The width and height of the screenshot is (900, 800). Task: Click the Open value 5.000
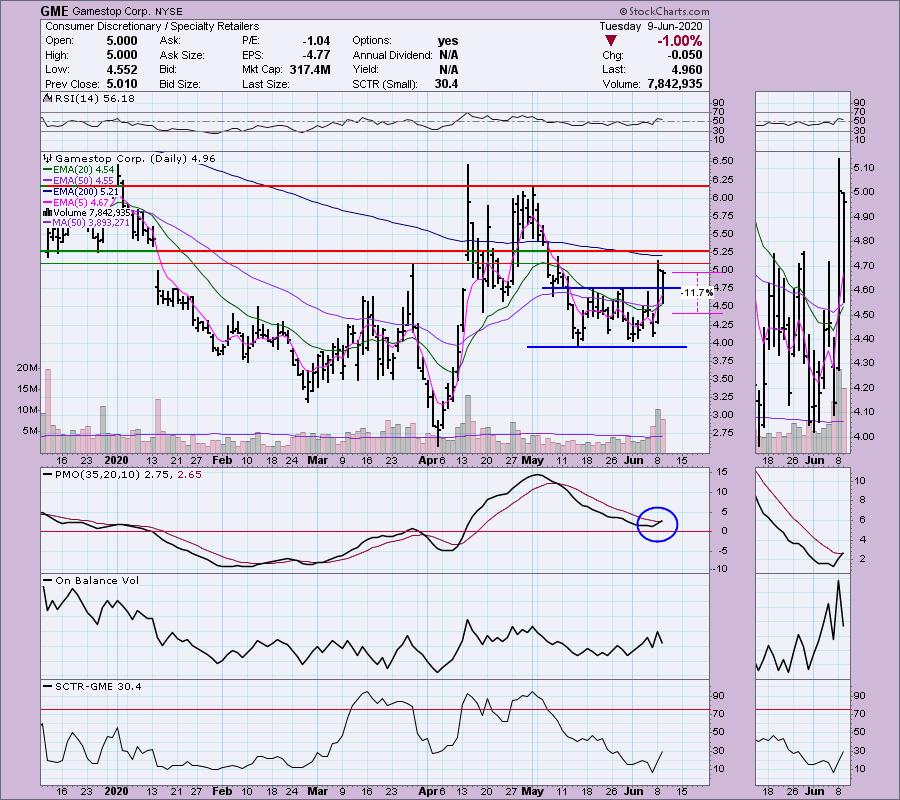coord(122,41)
